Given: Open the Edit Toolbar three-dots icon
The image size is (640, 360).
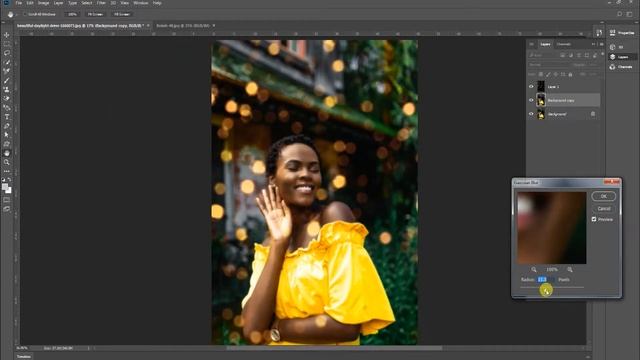Looking at the screenshot, I should (x=7, y=171).
